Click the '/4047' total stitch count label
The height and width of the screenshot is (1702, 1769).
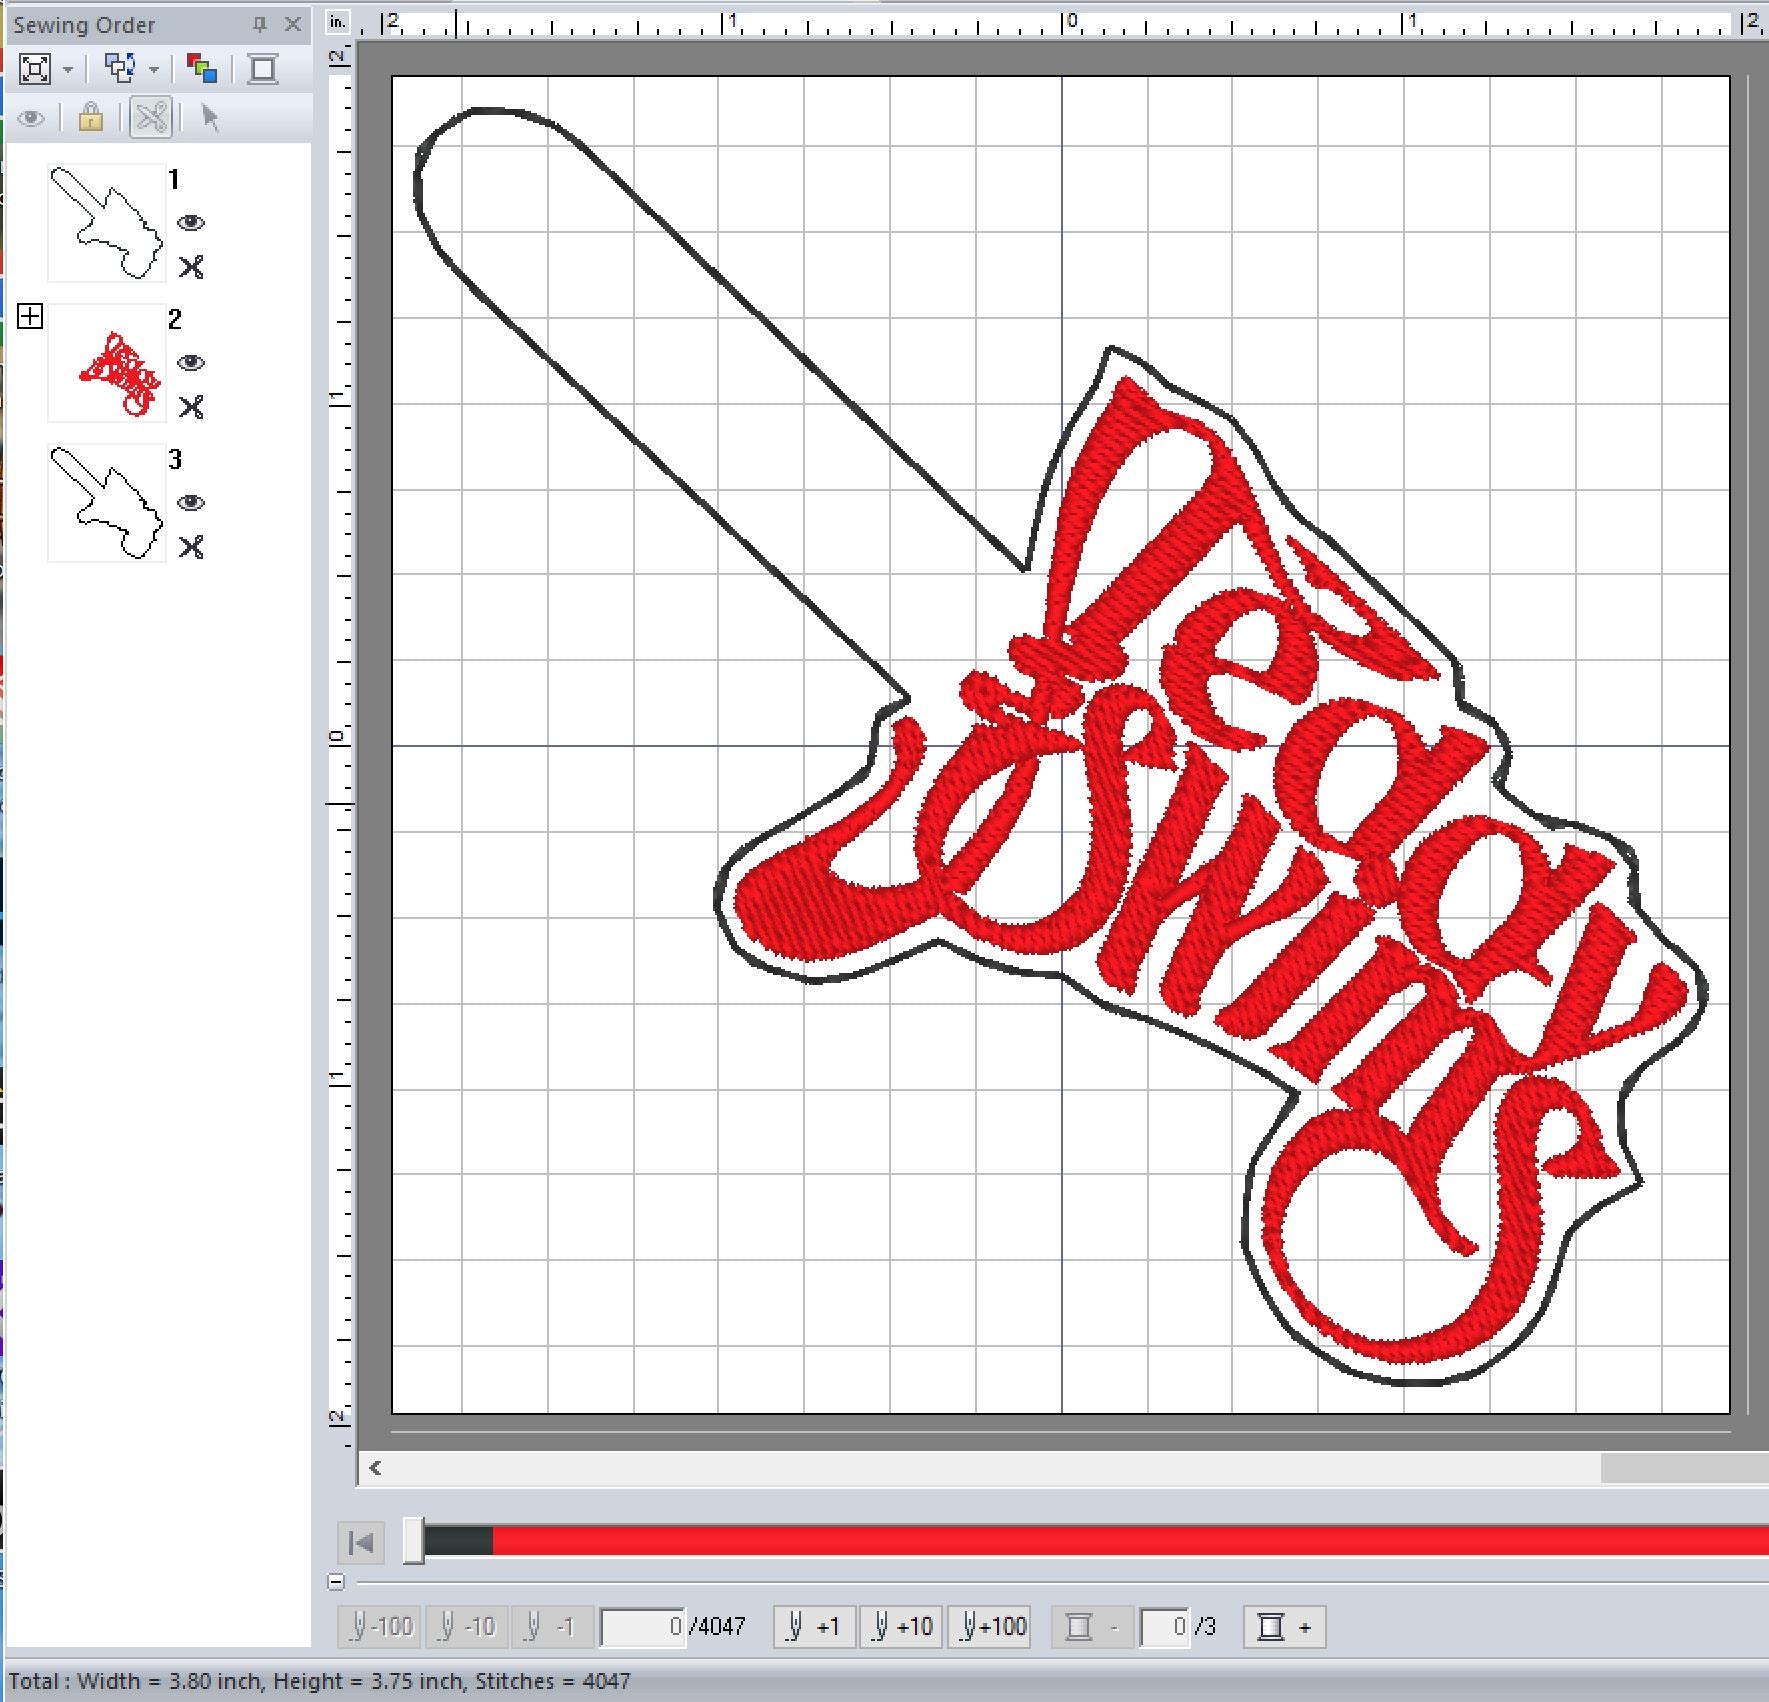(x=718, y=1627)
